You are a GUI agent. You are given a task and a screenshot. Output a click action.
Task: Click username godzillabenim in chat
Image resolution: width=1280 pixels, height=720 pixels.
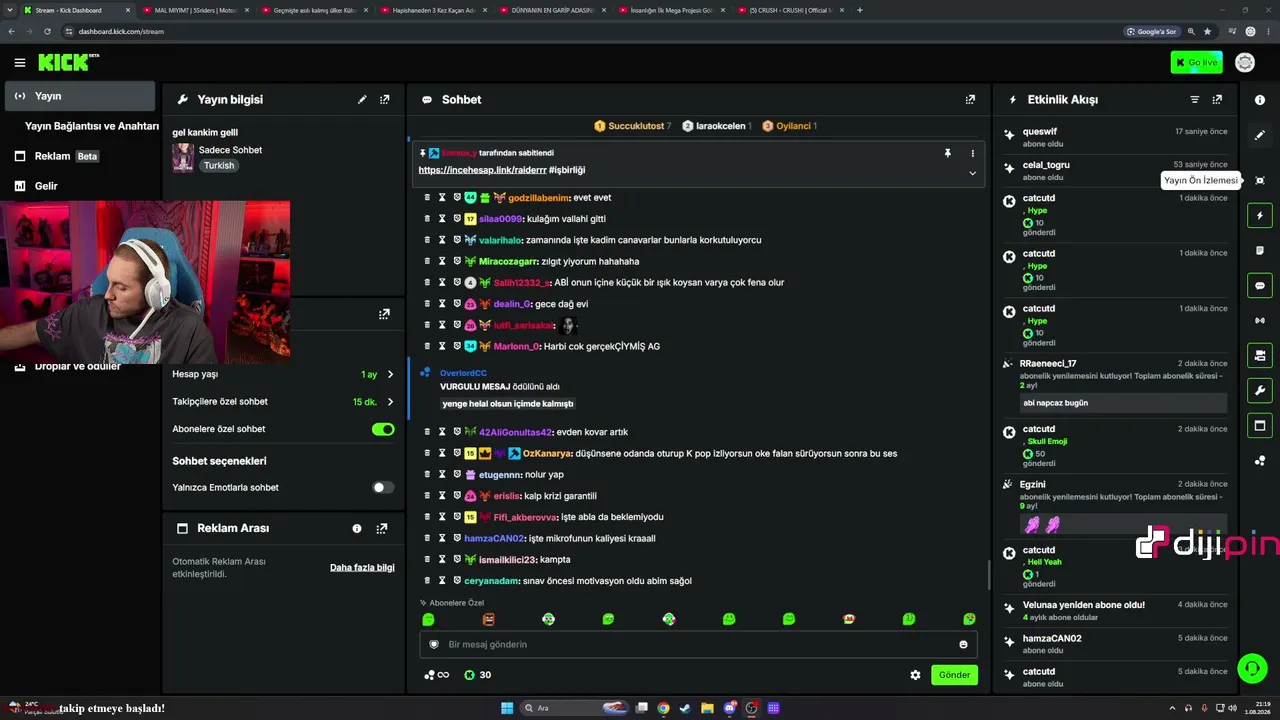tap(538, 198)
